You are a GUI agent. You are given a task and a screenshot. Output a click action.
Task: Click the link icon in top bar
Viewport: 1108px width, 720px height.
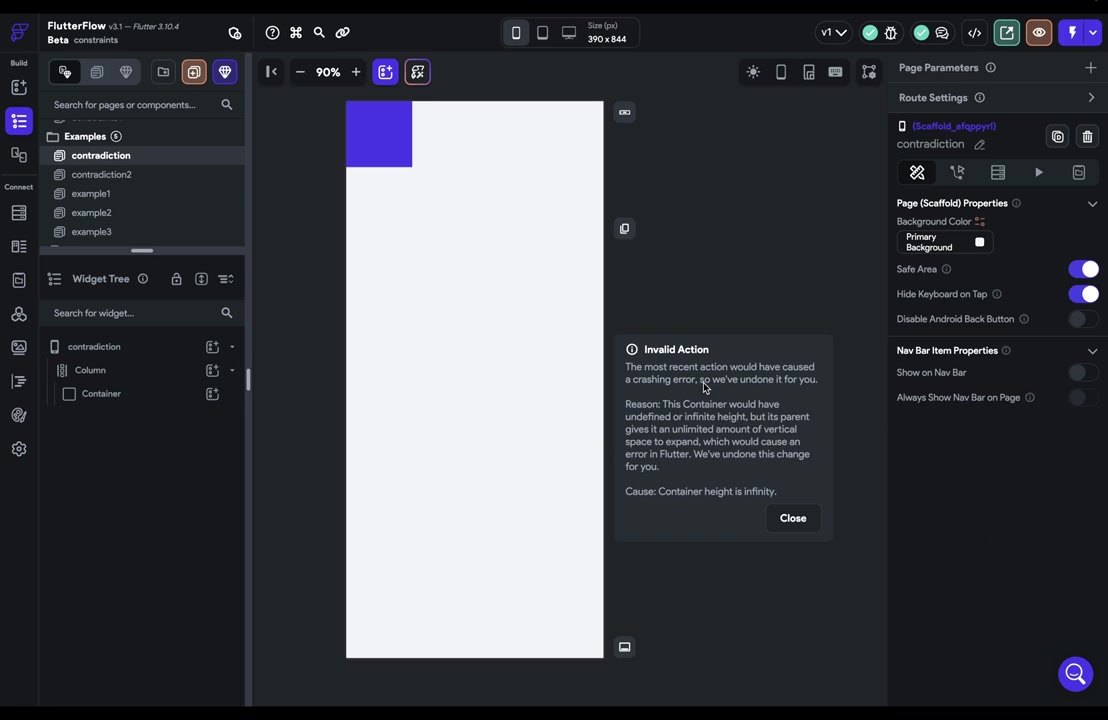click(343, 33)
